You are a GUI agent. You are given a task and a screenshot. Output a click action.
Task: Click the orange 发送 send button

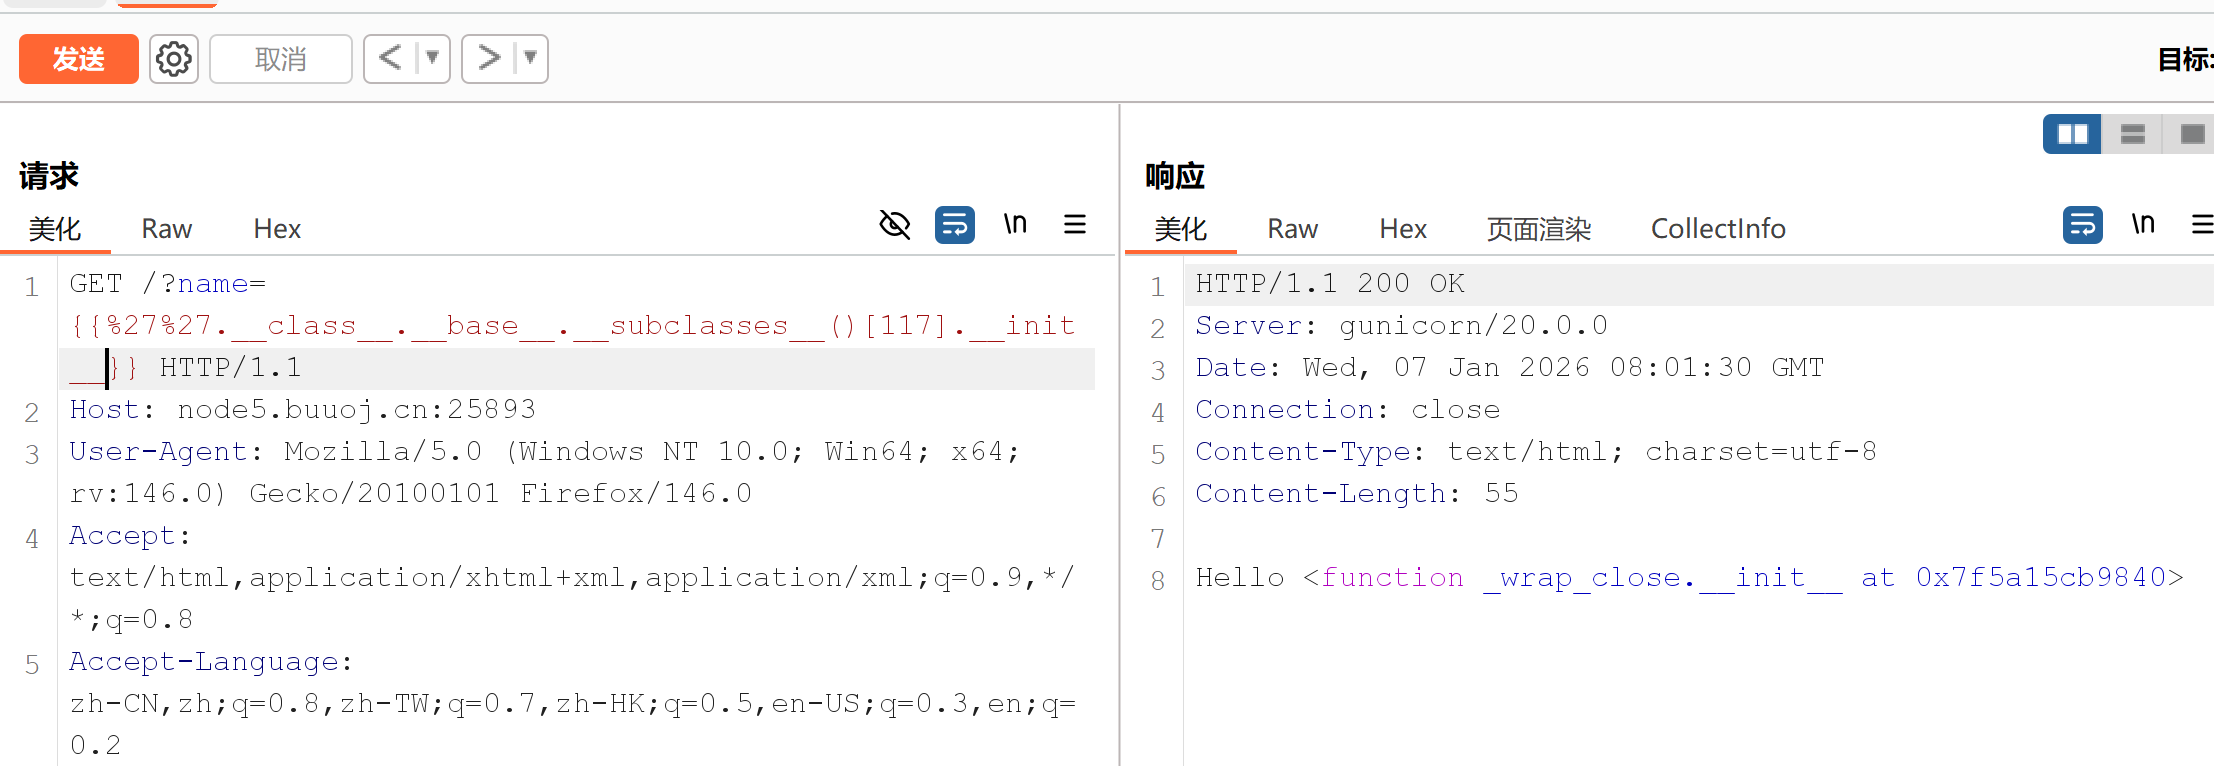tap(78, 59)
